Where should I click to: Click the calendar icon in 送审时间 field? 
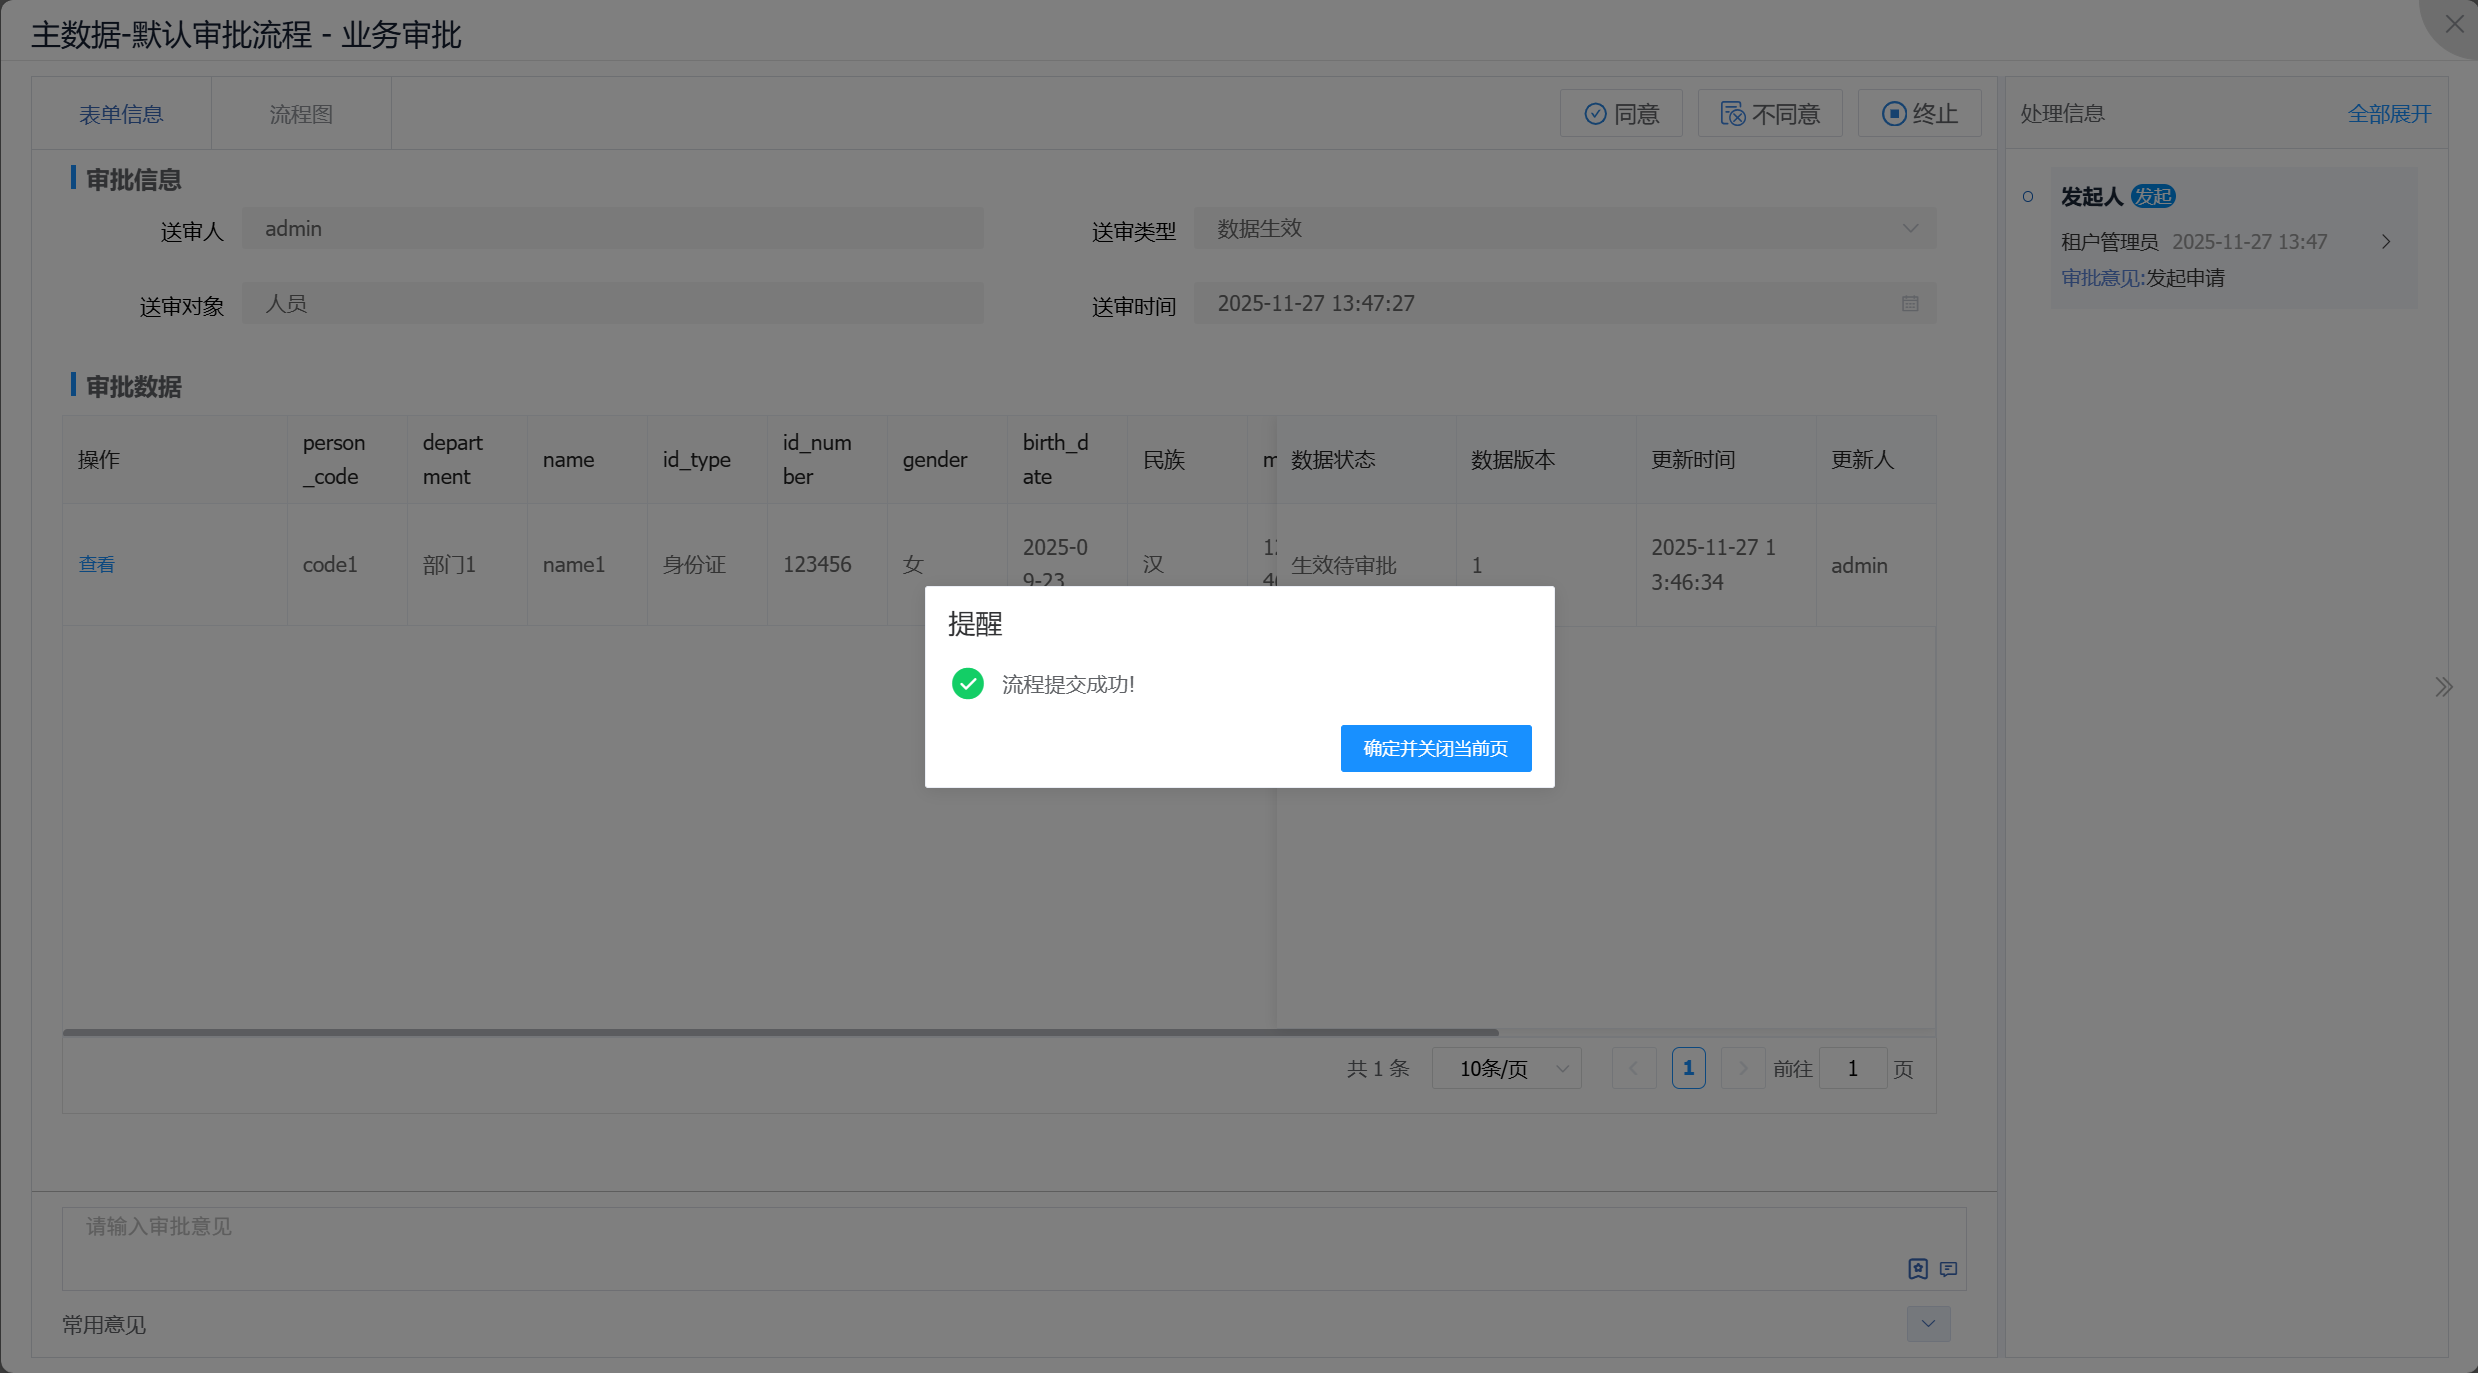pyautogui.click(x=1909, y=304)
